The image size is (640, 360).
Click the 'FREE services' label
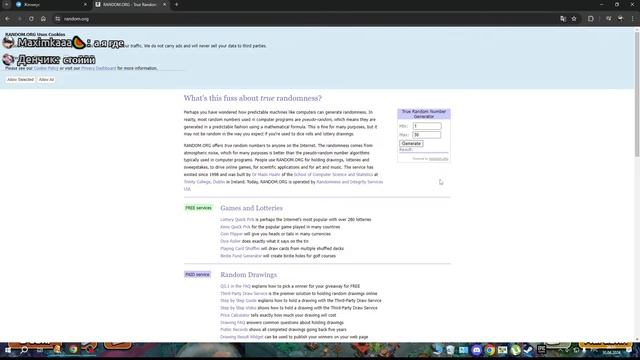tap(198, 208)
